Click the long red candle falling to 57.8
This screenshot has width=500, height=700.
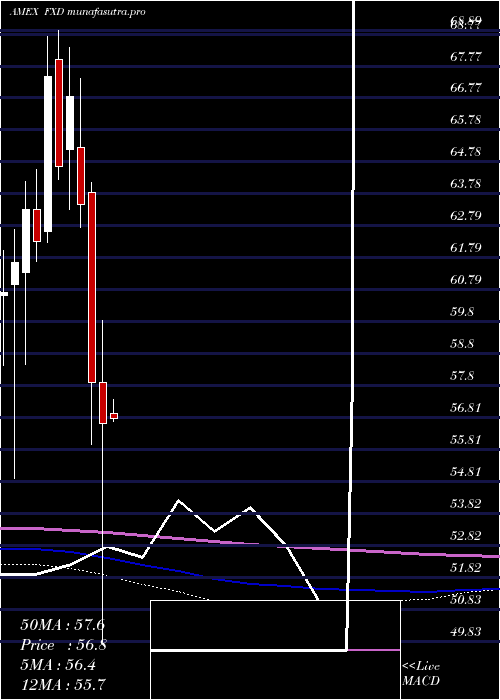tap(92, 288)
